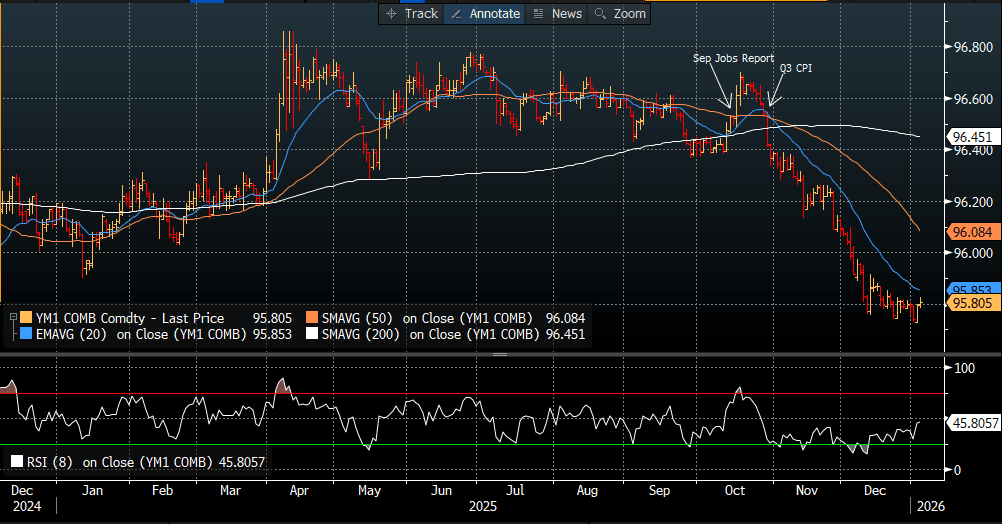
Task: Click the News list icon
Action: (539, 13)
